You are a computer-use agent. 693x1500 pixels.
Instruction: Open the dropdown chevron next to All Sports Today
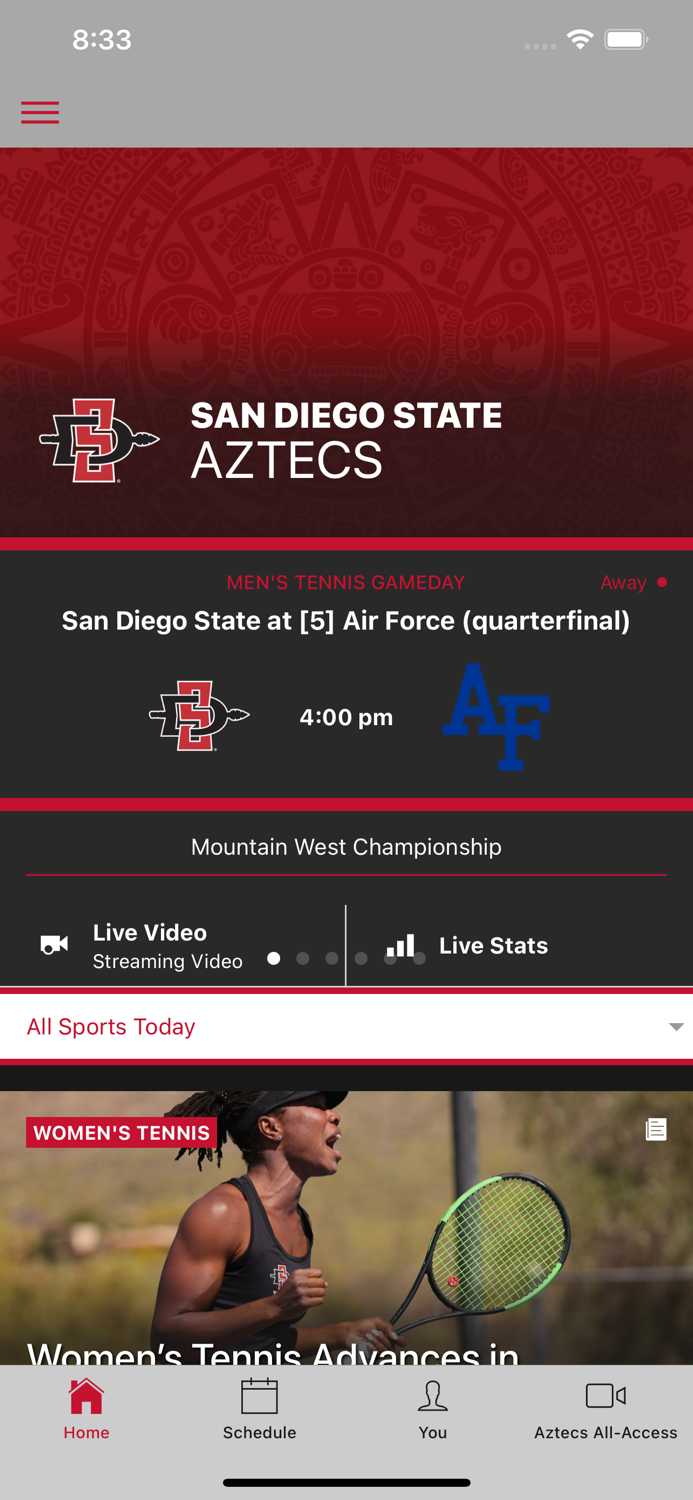point(677,1026)
